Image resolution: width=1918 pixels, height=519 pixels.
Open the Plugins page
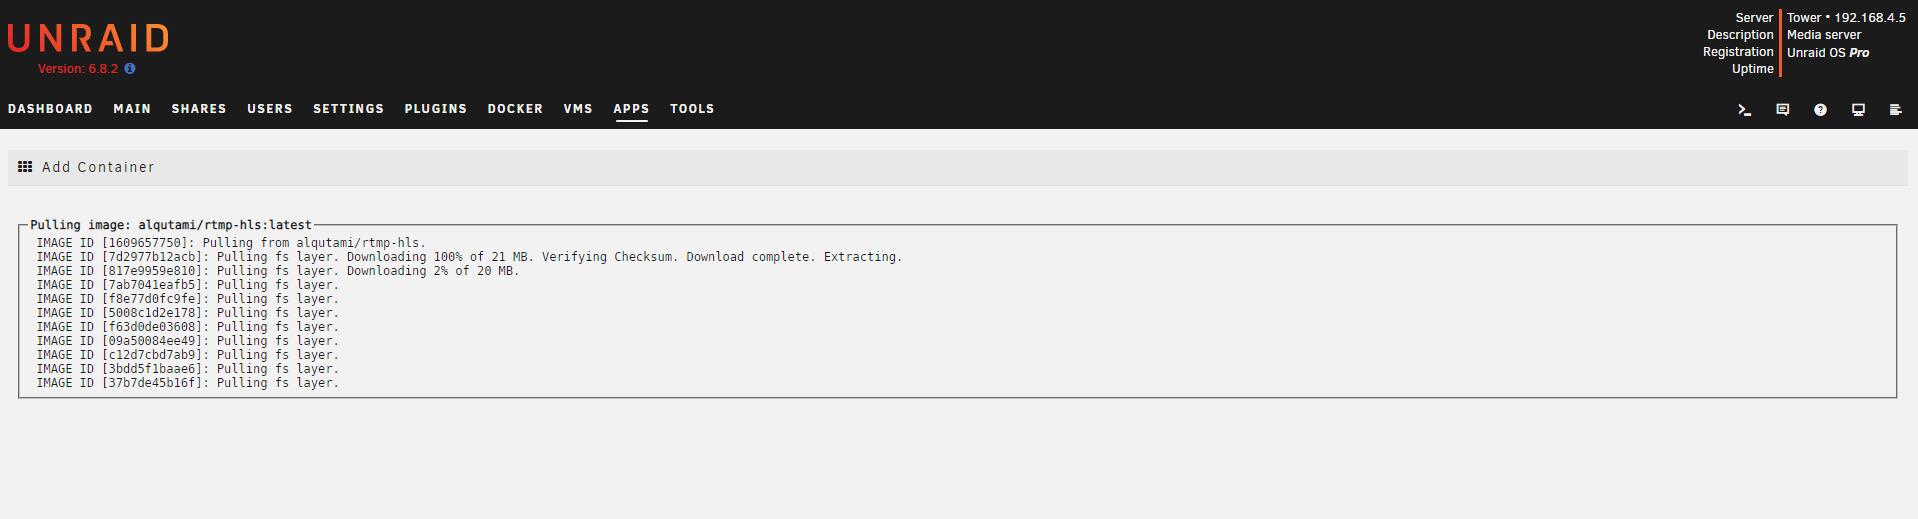436,109
